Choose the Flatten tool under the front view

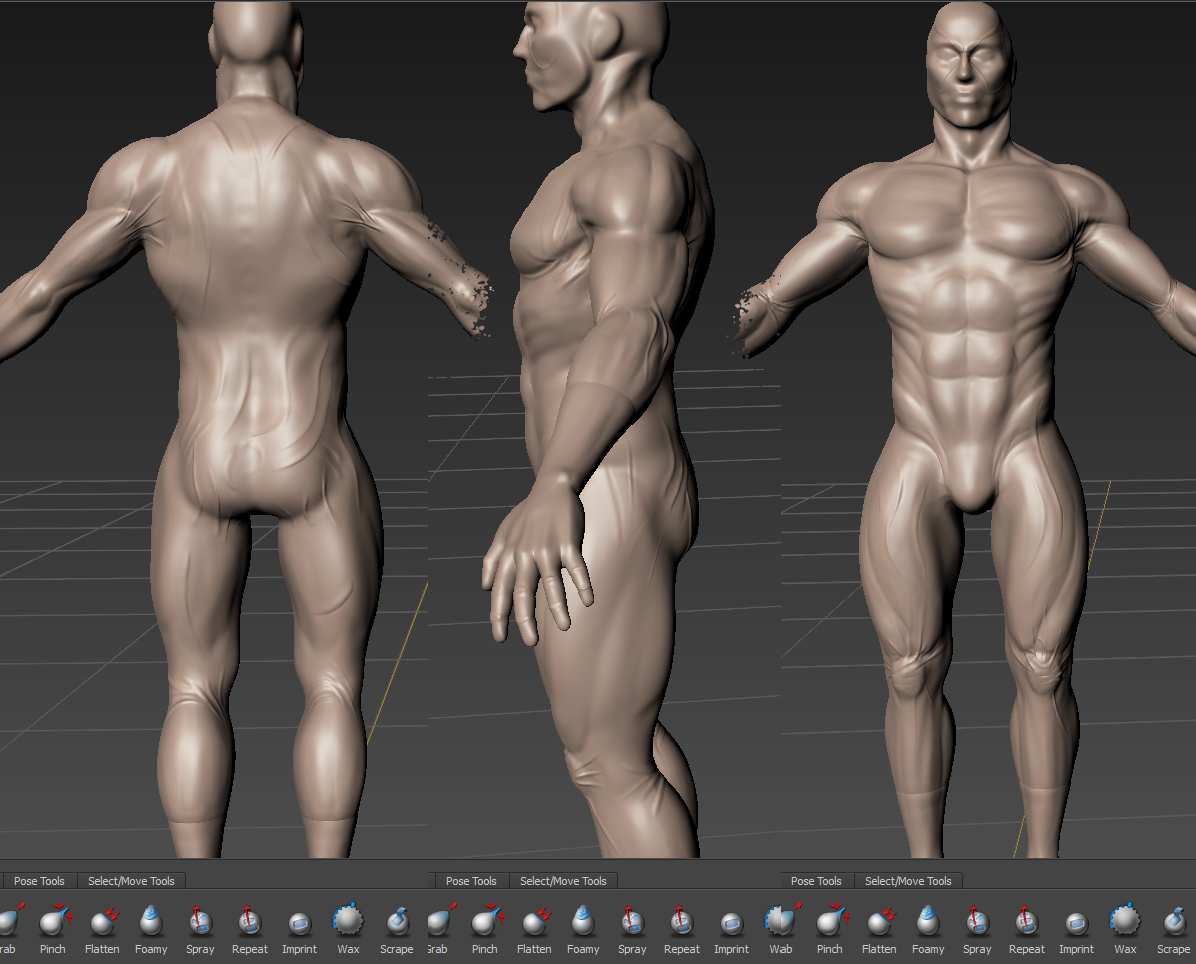[x=879, y=928]
